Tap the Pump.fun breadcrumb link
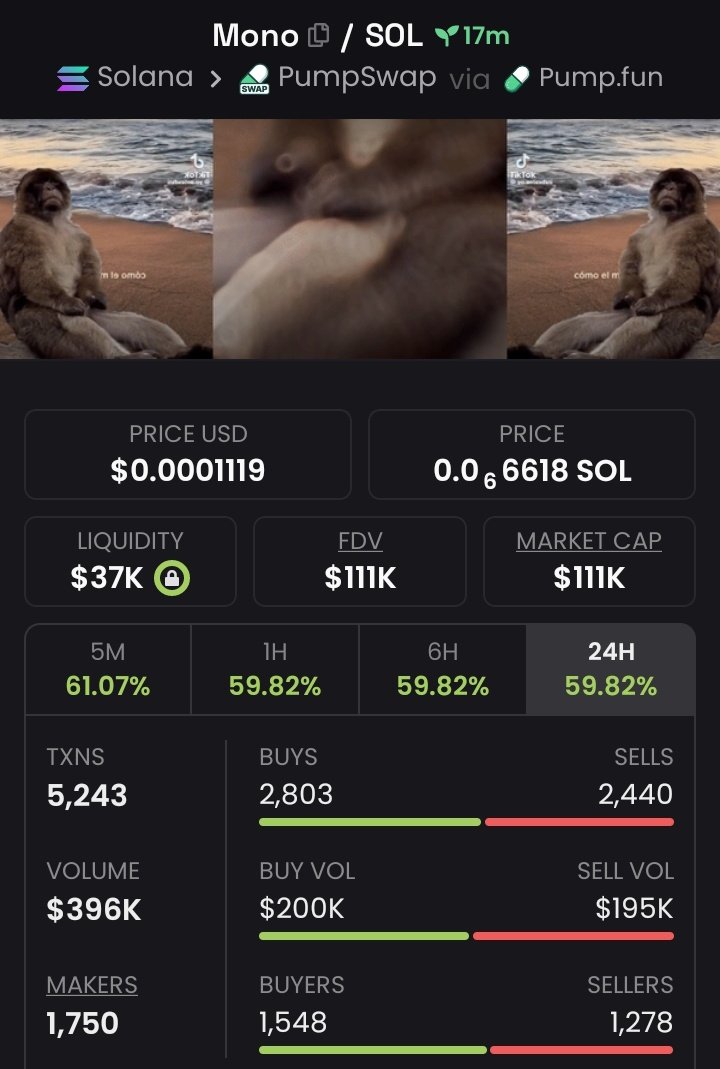 click(x=601, y=78)
